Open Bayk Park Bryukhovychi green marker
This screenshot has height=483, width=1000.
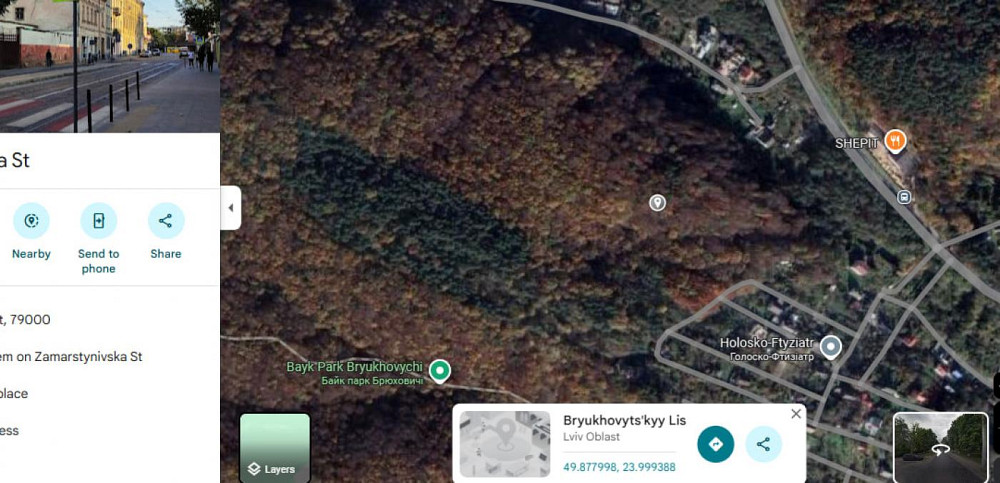click(x=439, y=371)
